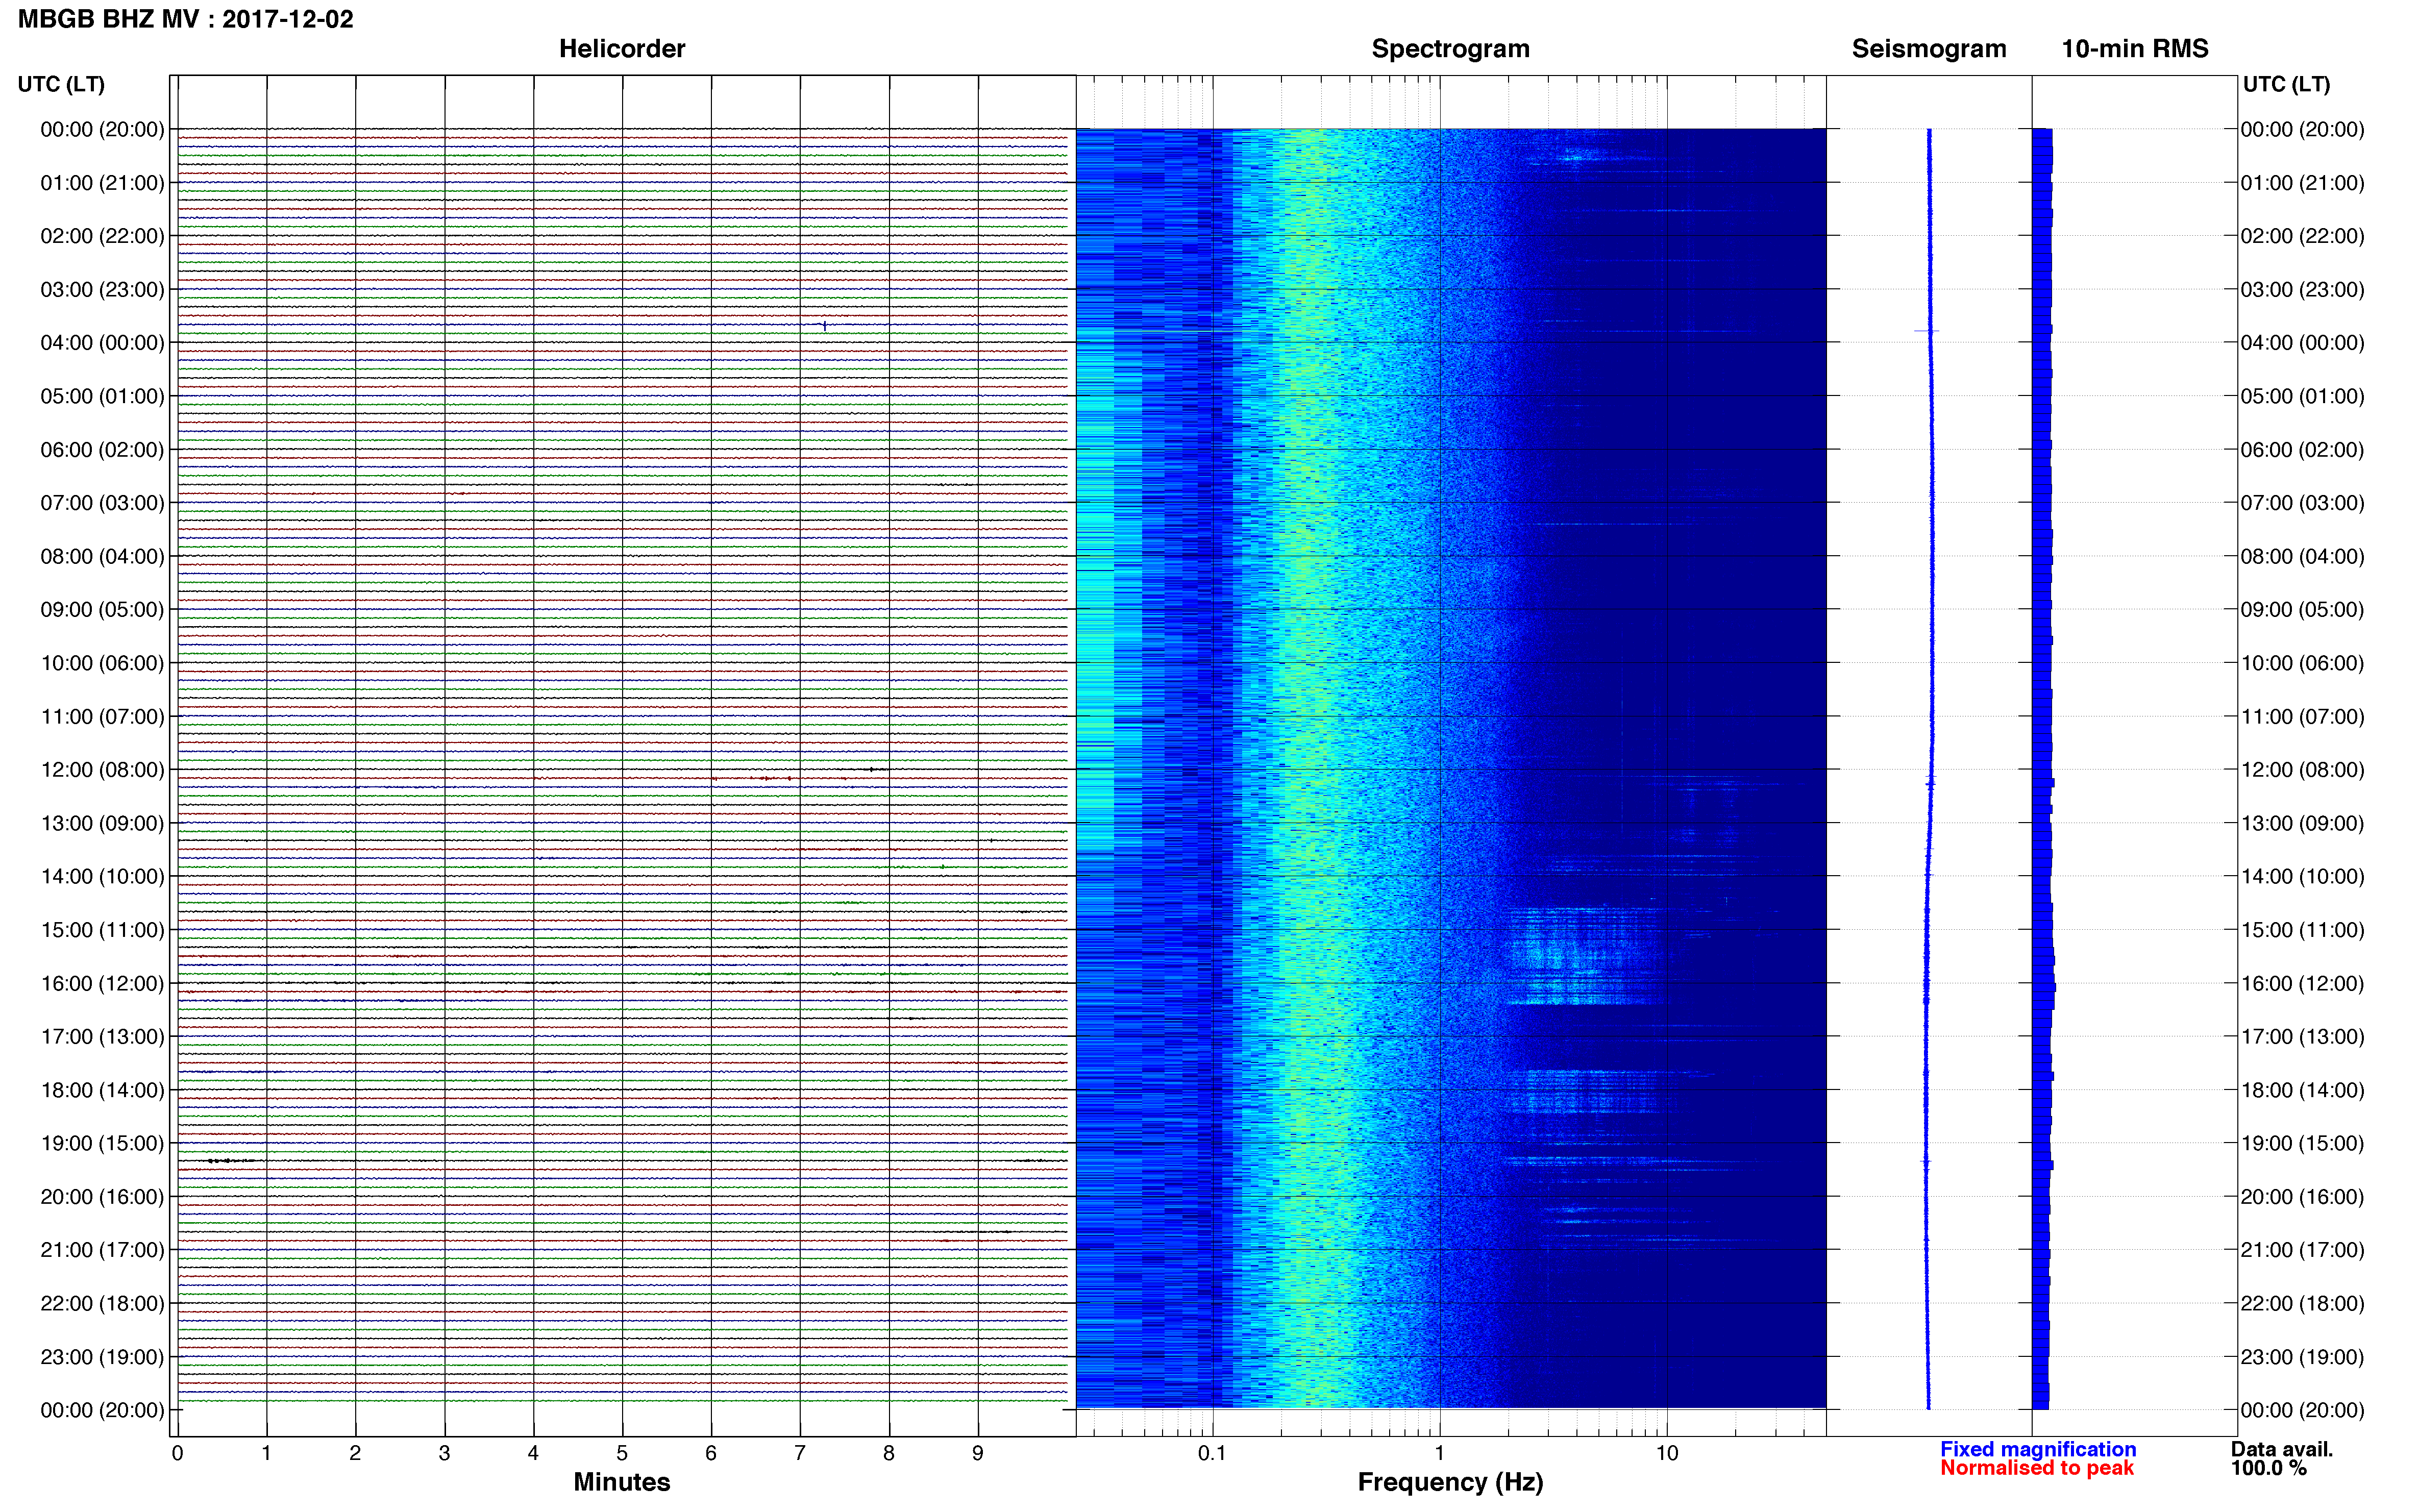Click '14:00 (10:00)' on the left time axis
Viewport: 2419px width, 1512px height.
pos(102,876)
